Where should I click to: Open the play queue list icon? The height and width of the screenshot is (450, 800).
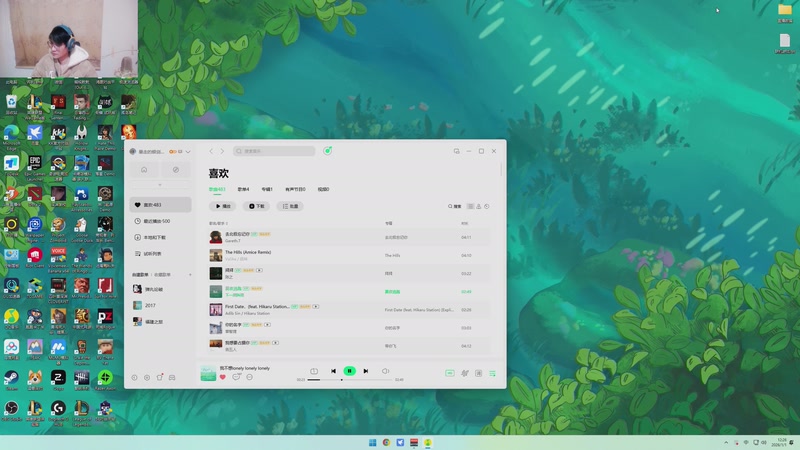point(492,373)
